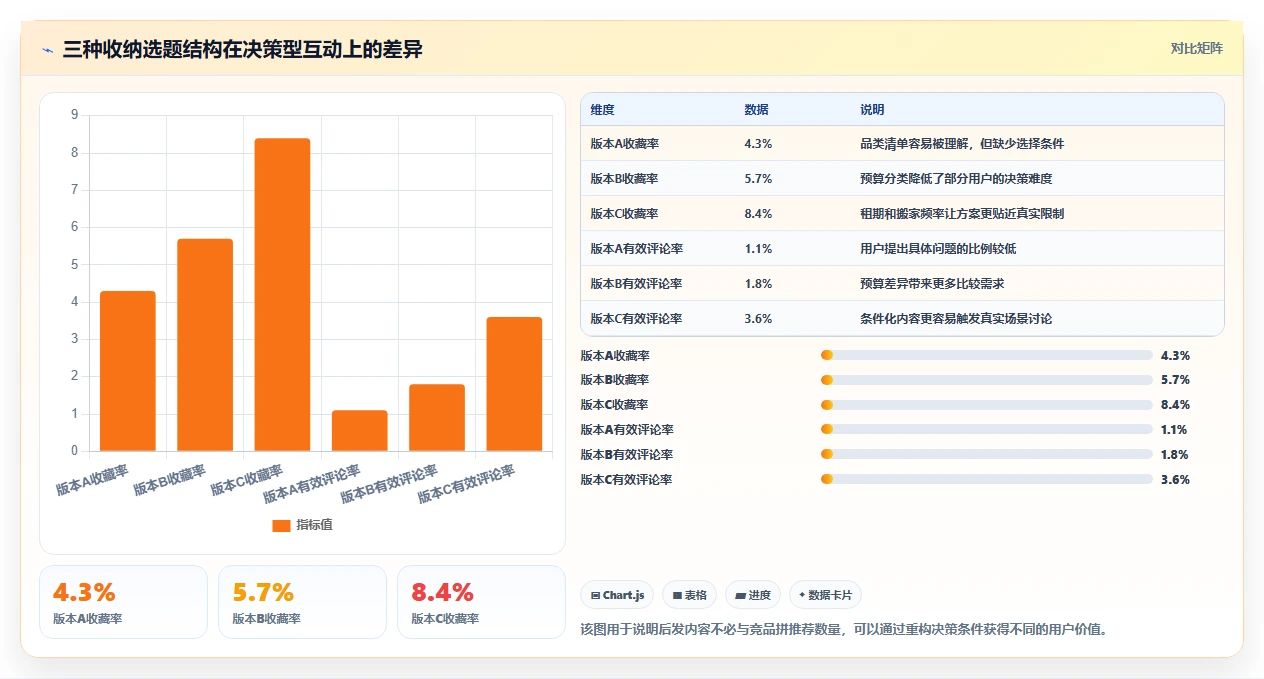Select the 维度 column header
Screen dimensions: 1264x679
click(603, 110)
